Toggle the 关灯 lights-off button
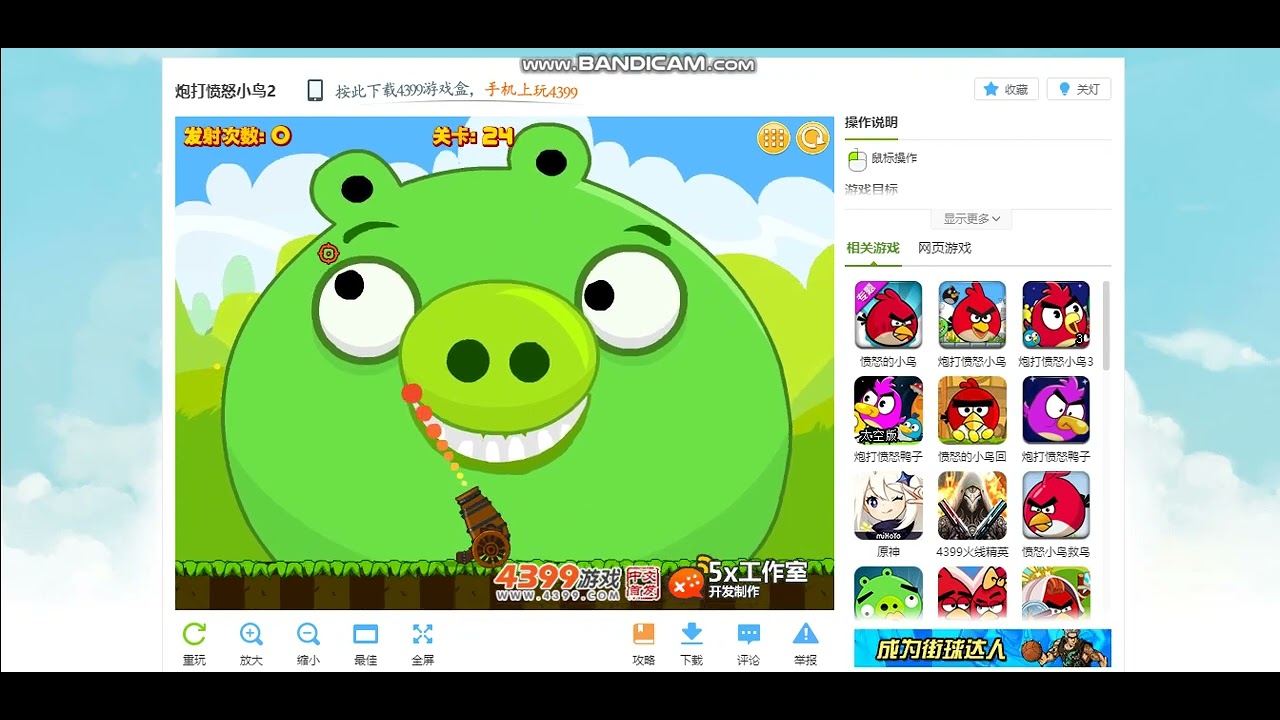Viewport: 1280px width, 720px height. pos(1079,89)
